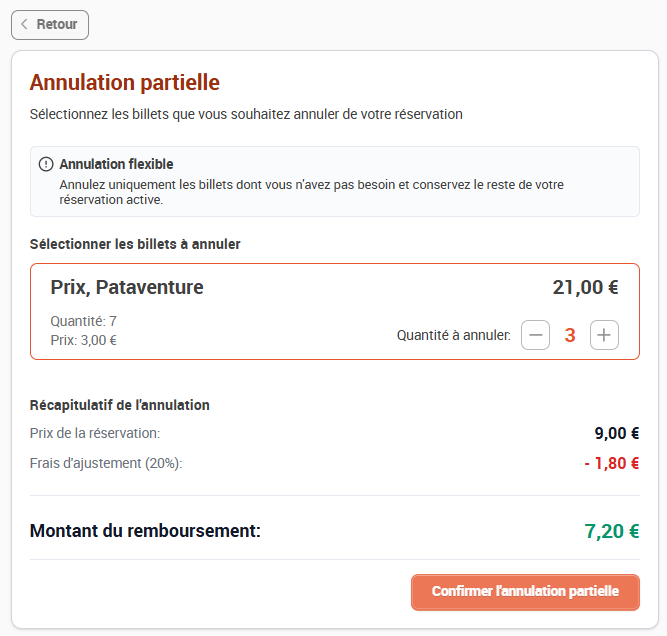This screenshot has height=636, width=667.
Task: Click the info icon beside Annulation flexible
Action: (x=46, y=164)
